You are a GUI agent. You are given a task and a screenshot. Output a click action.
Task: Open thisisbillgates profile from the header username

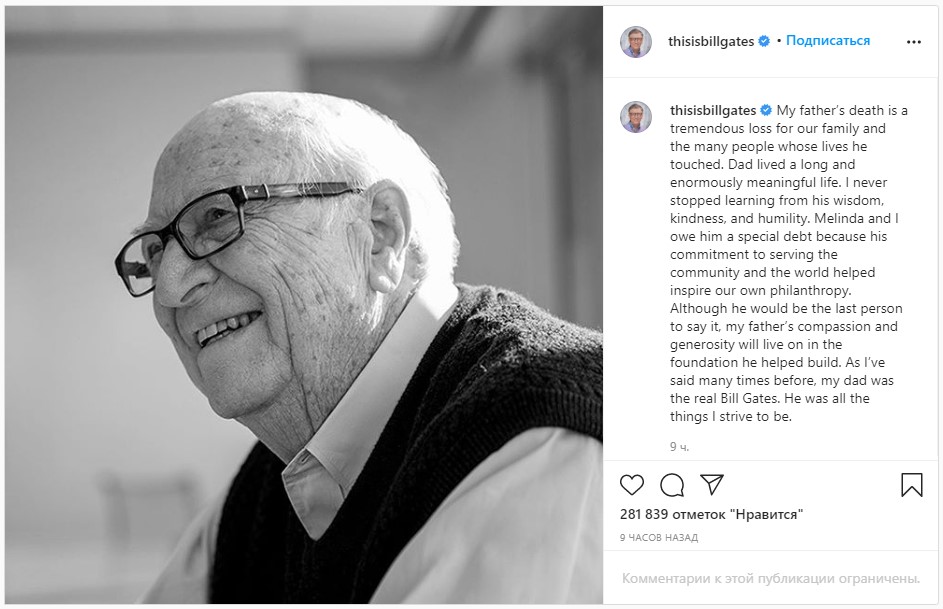[712, 41]
